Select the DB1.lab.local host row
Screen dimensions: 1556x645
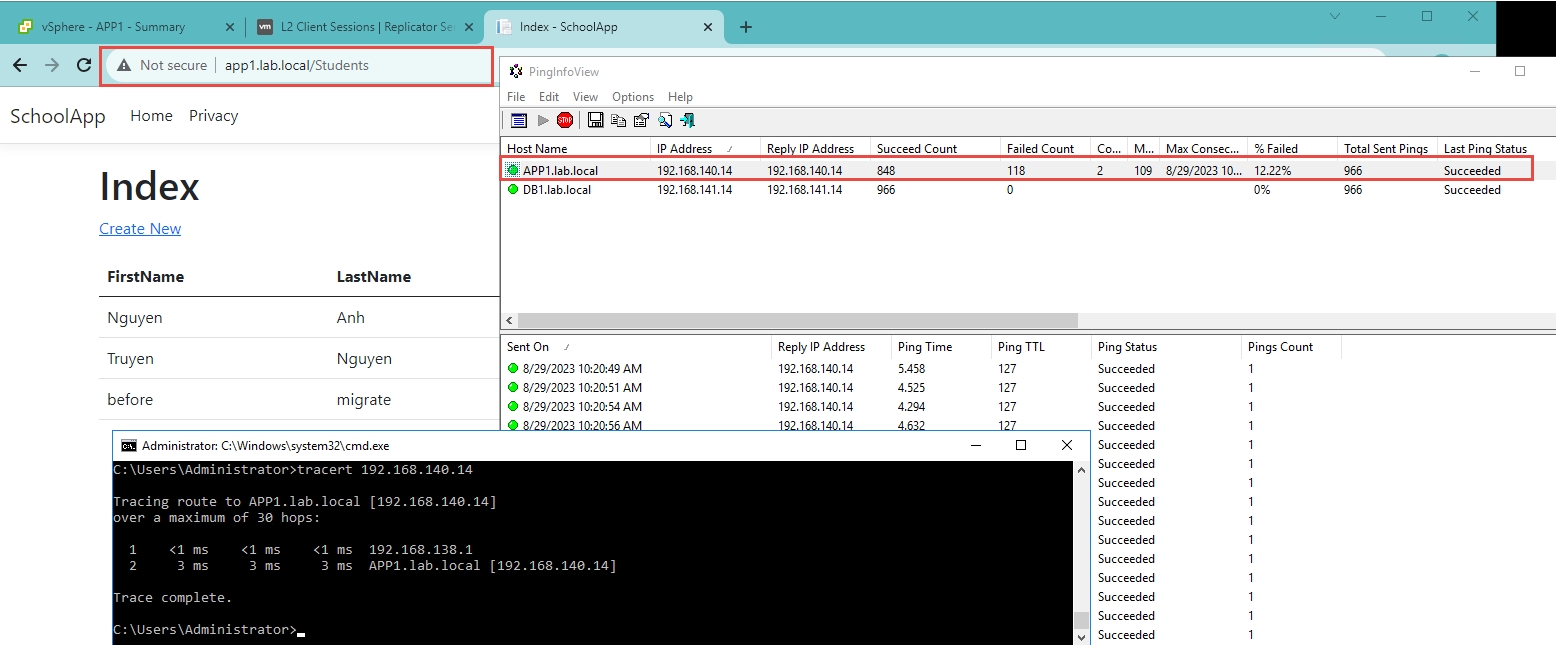(x=556, y=190)
